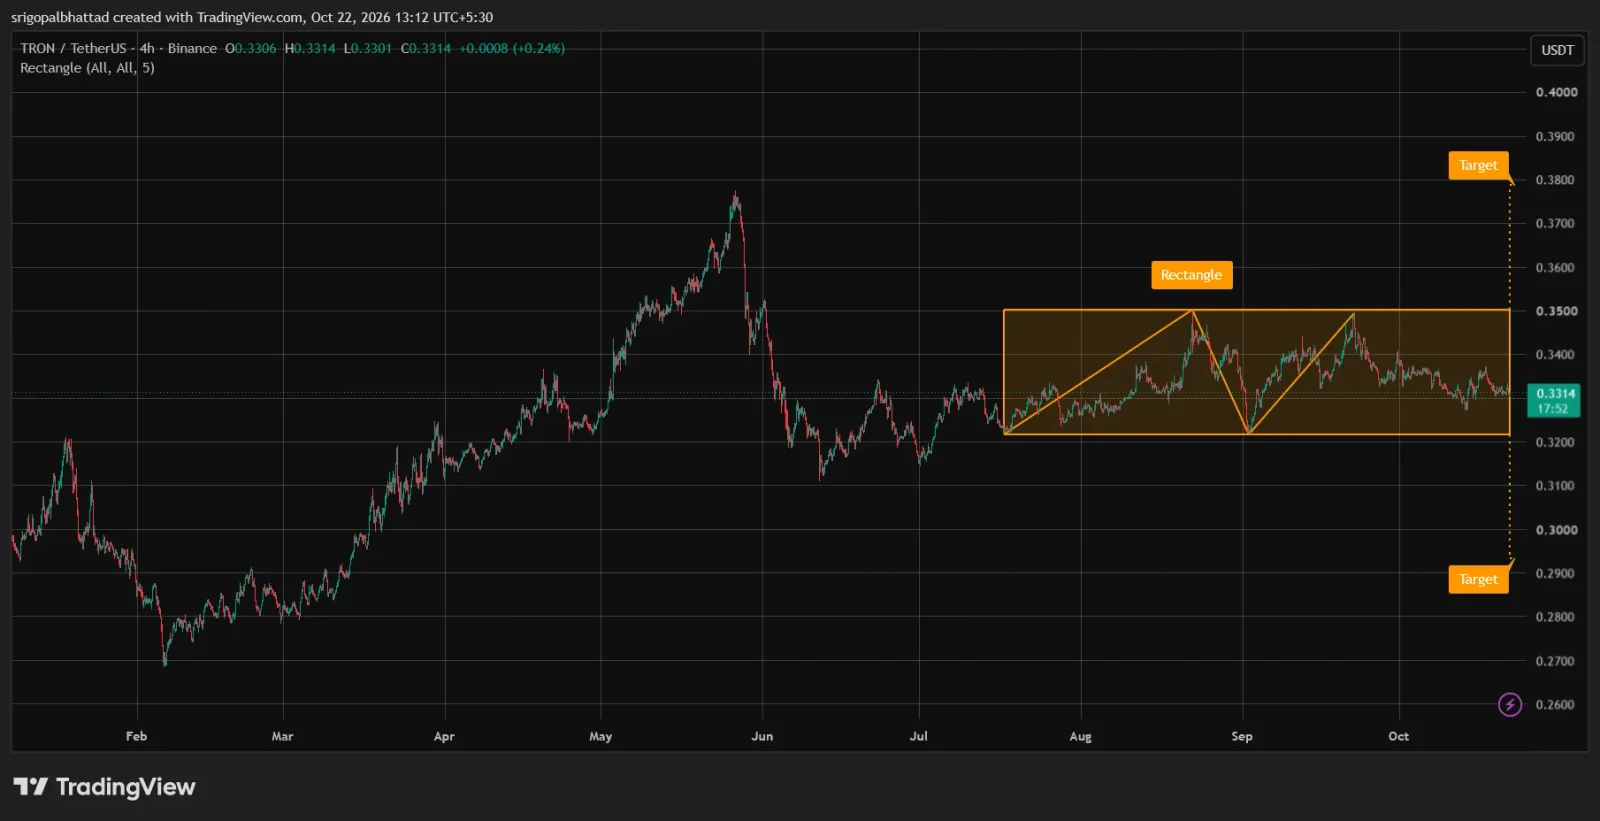Click the 0.3000 price axis label
Viewport: 1600px width, 821px height.
point(1556,530)
